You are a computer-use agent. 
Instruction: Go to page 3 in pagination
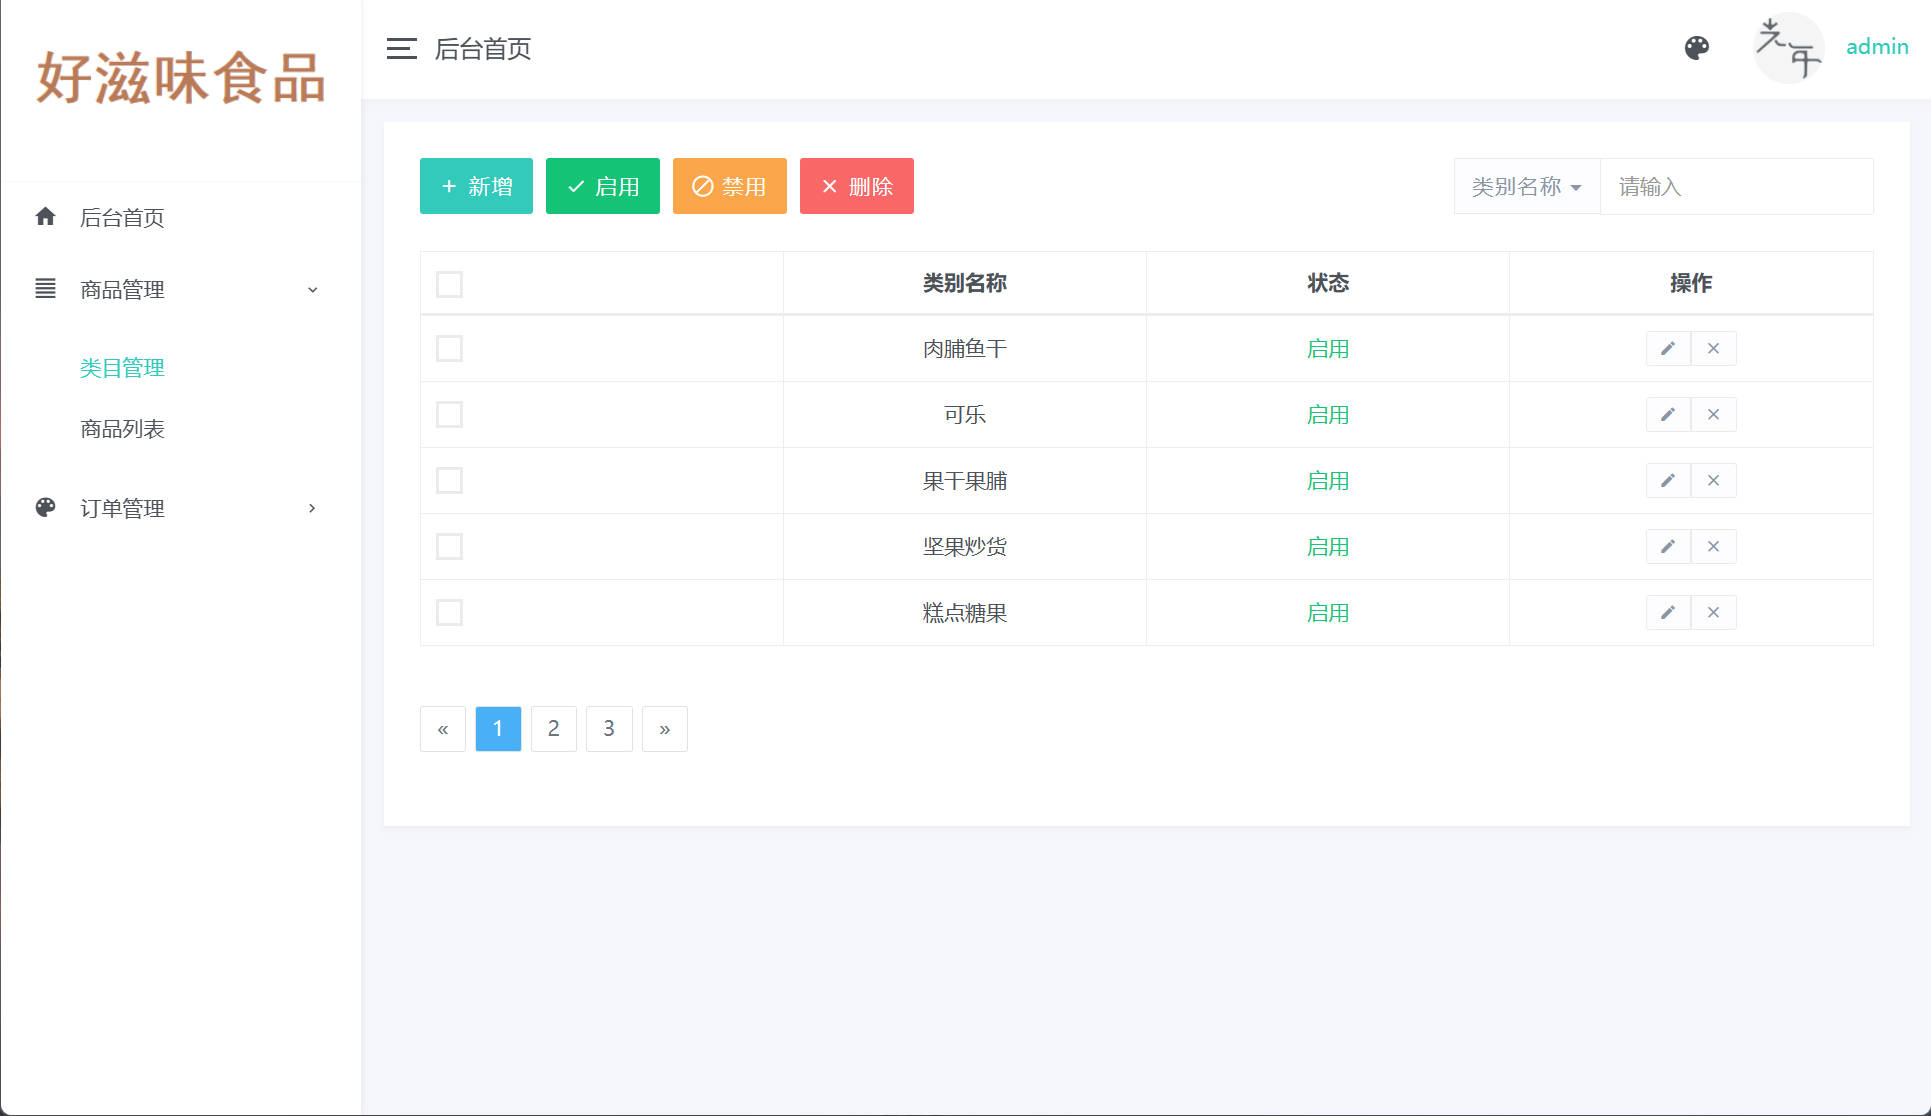pos(609,728)
